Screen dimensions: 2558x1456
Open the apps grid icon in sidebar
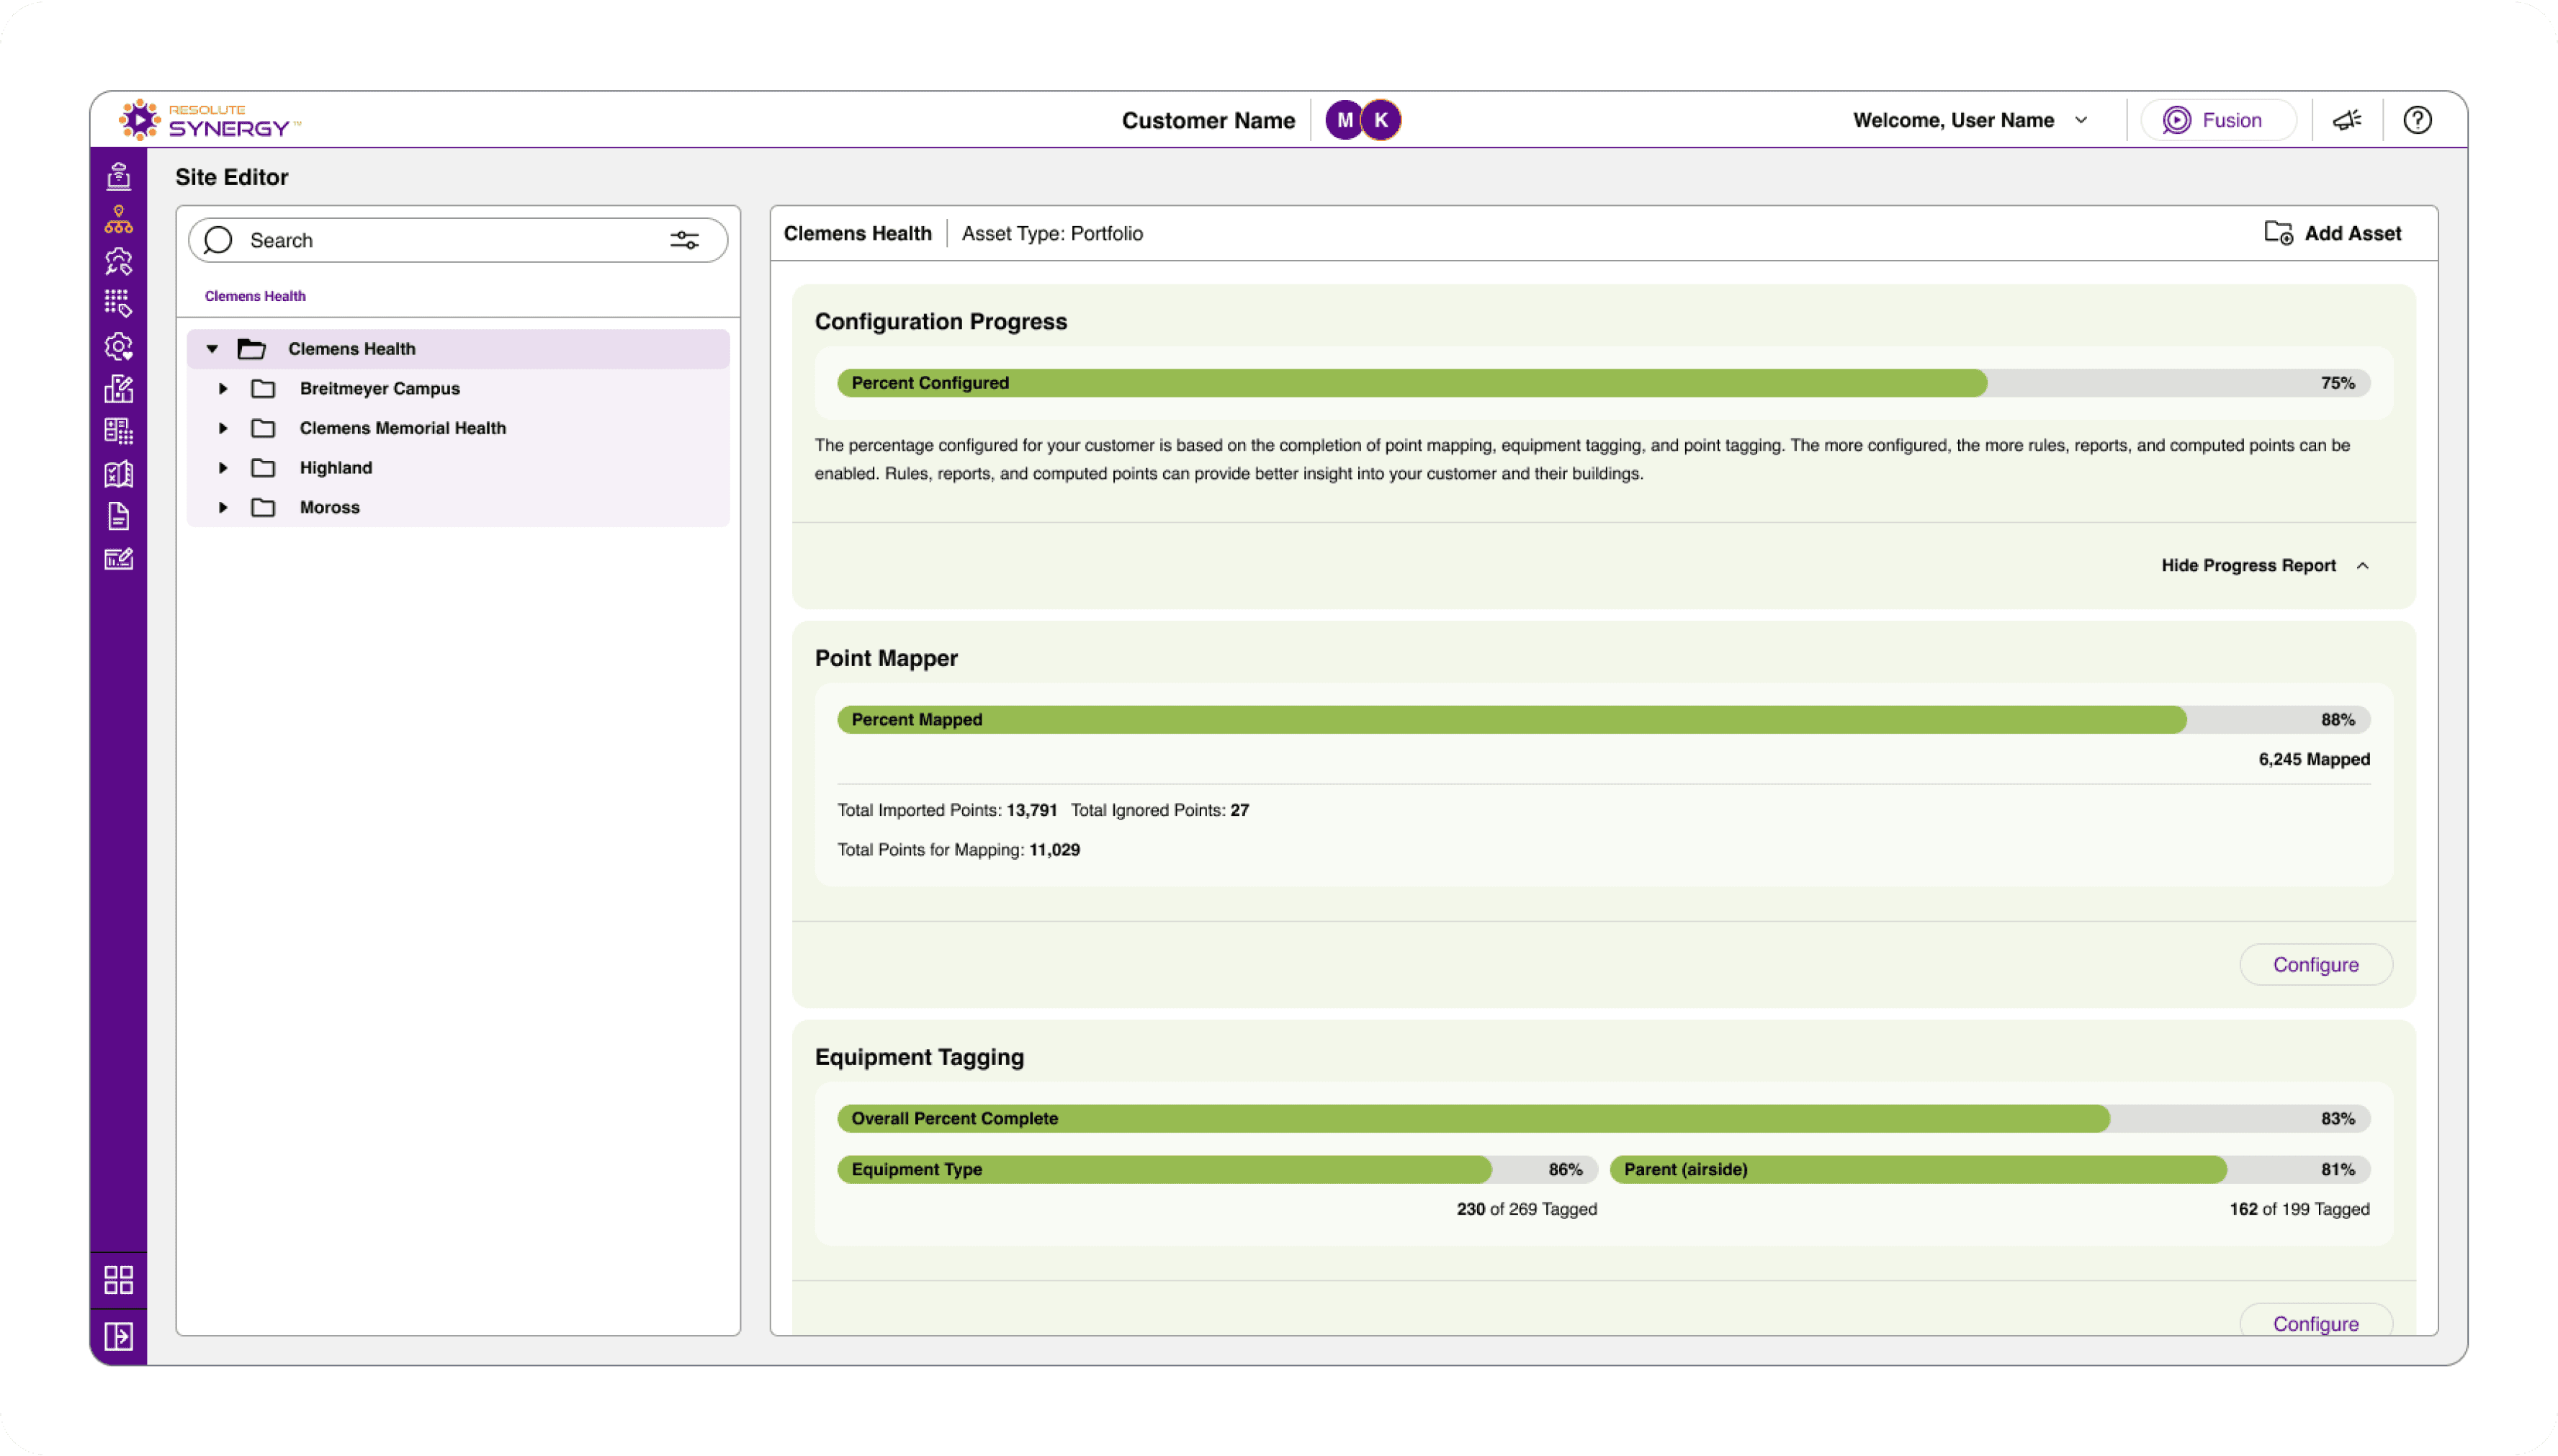118,1280
